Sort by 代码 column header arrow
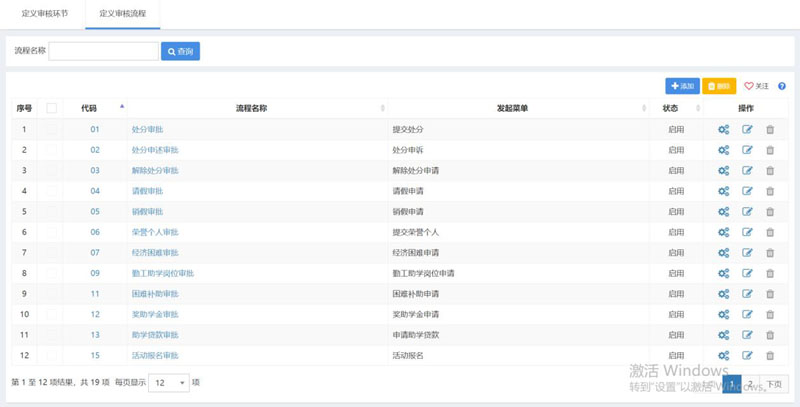Screen dimensions: 800x407 click(122, 106)
